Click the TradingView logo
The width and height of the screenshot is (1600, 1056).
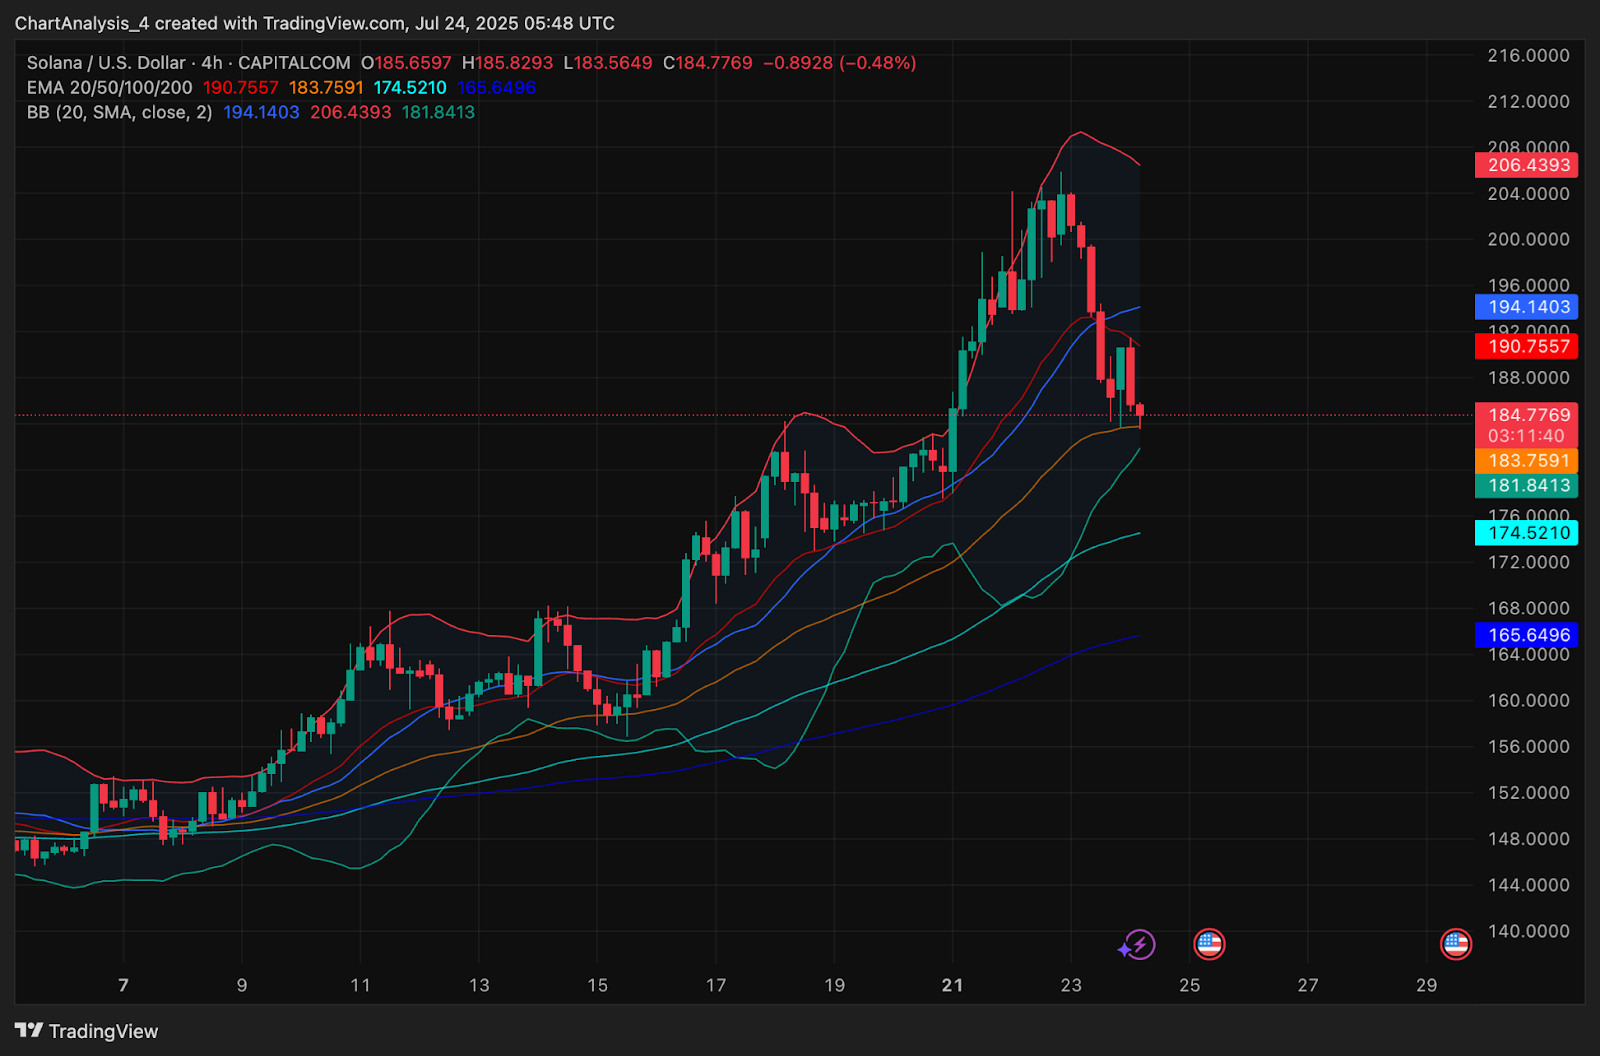pyautogui.click(x=87, y=1031)
